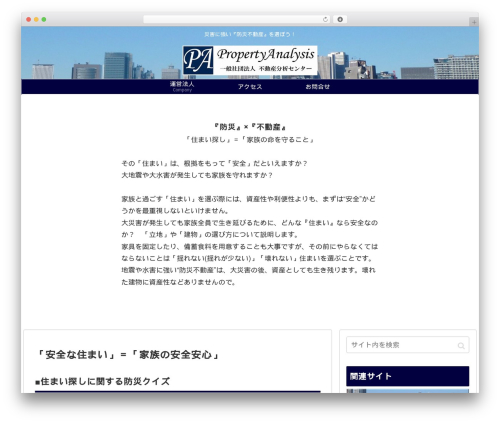This screenshot has height=423, width=500.
Task: Open the 運営法人 Company menu item
Action: (182, 86)
